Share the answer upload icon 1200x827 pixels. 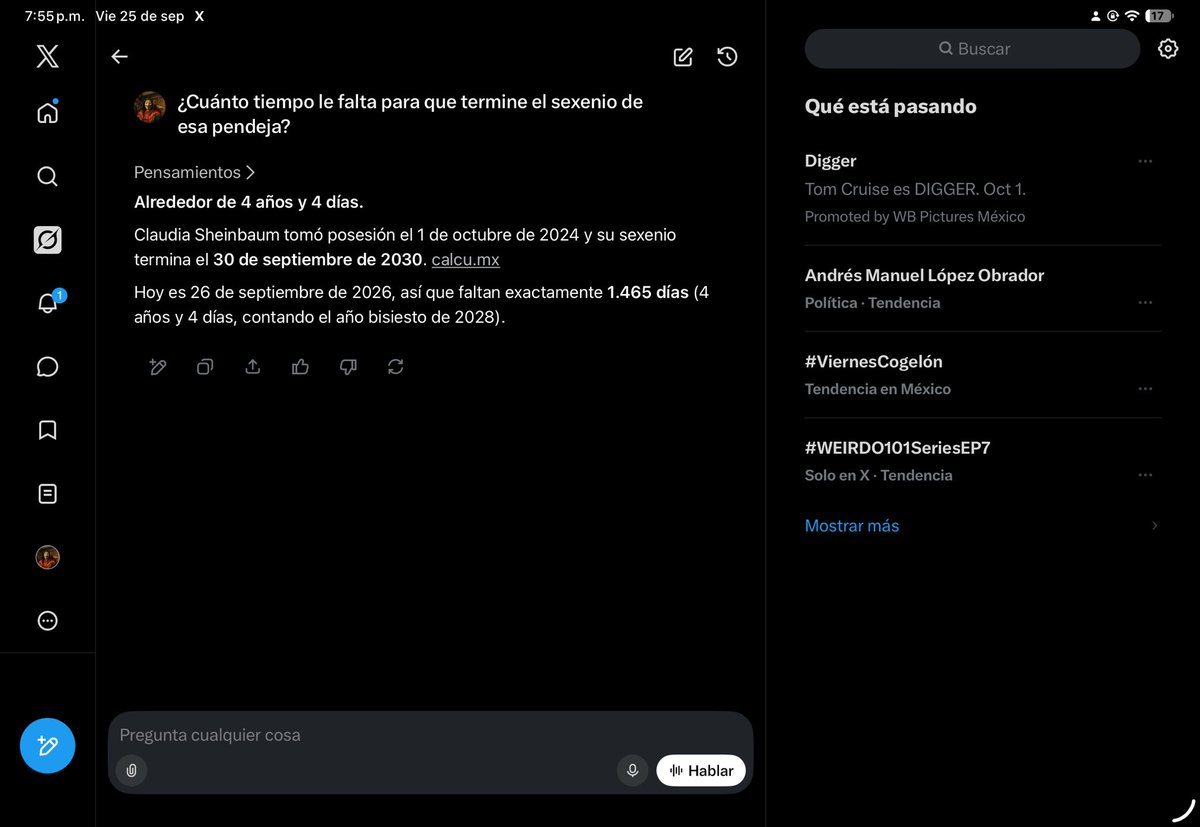click(253, 367)
